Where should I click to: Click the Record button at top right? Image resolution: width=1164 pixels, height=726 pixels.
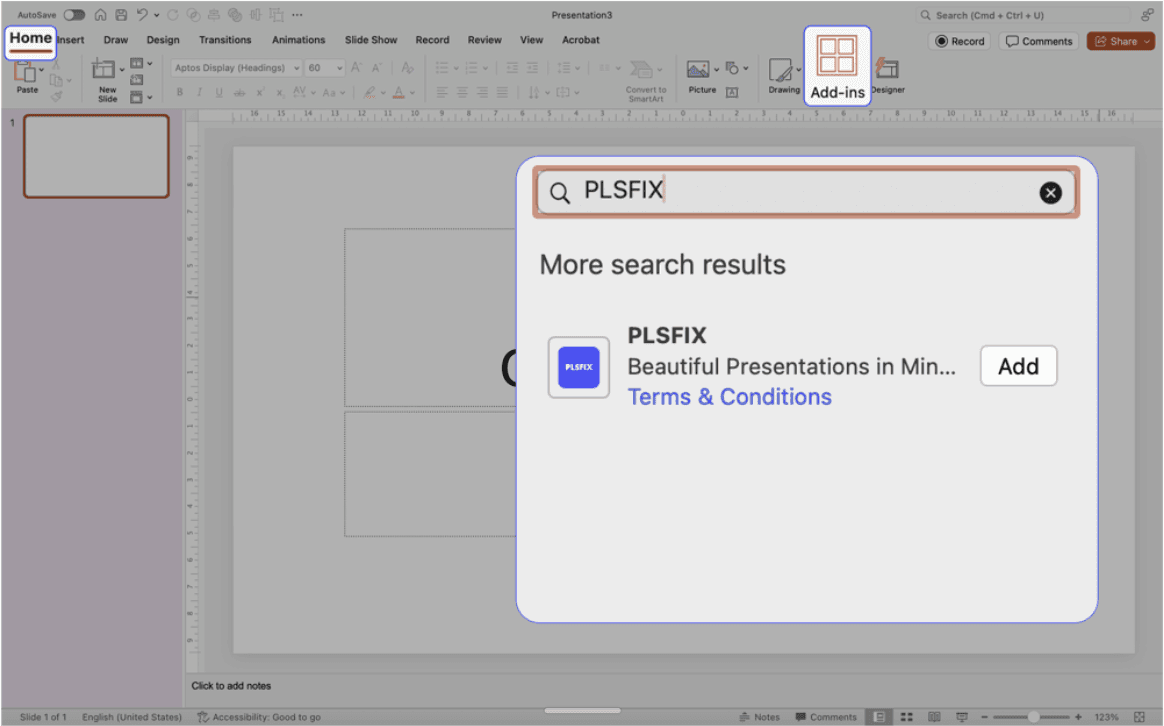click(x=960, y=42)
